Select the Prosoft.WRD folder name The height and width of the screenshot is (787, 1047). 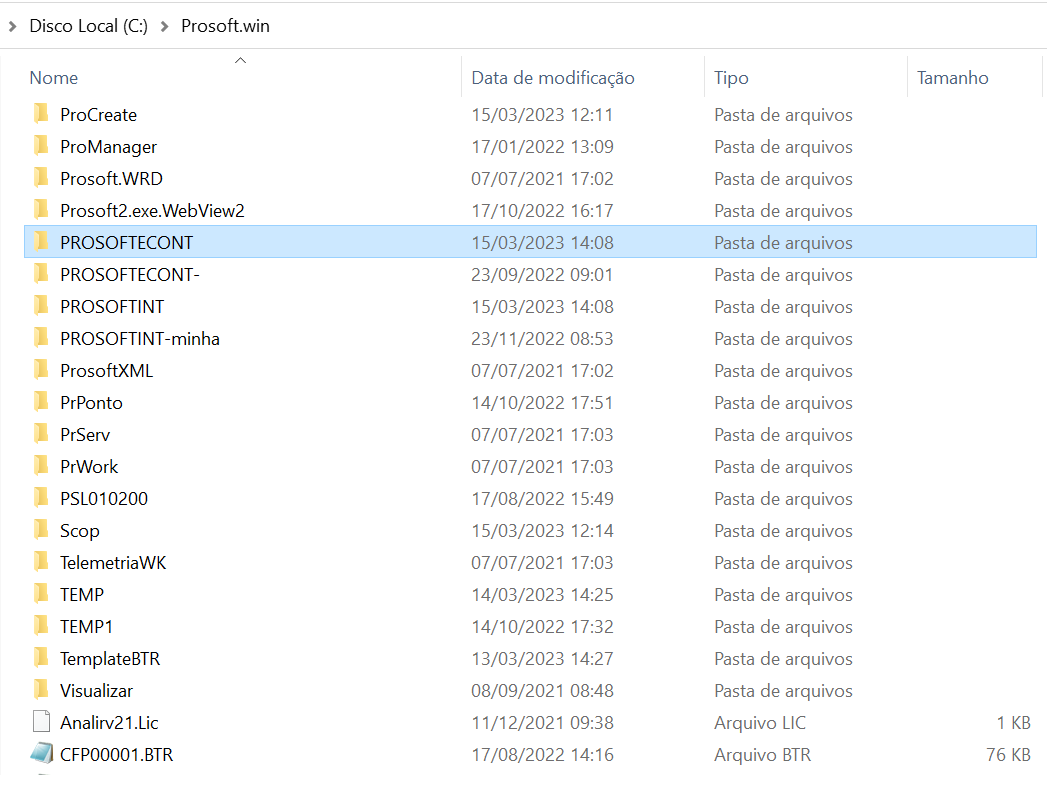click(112, 179)
